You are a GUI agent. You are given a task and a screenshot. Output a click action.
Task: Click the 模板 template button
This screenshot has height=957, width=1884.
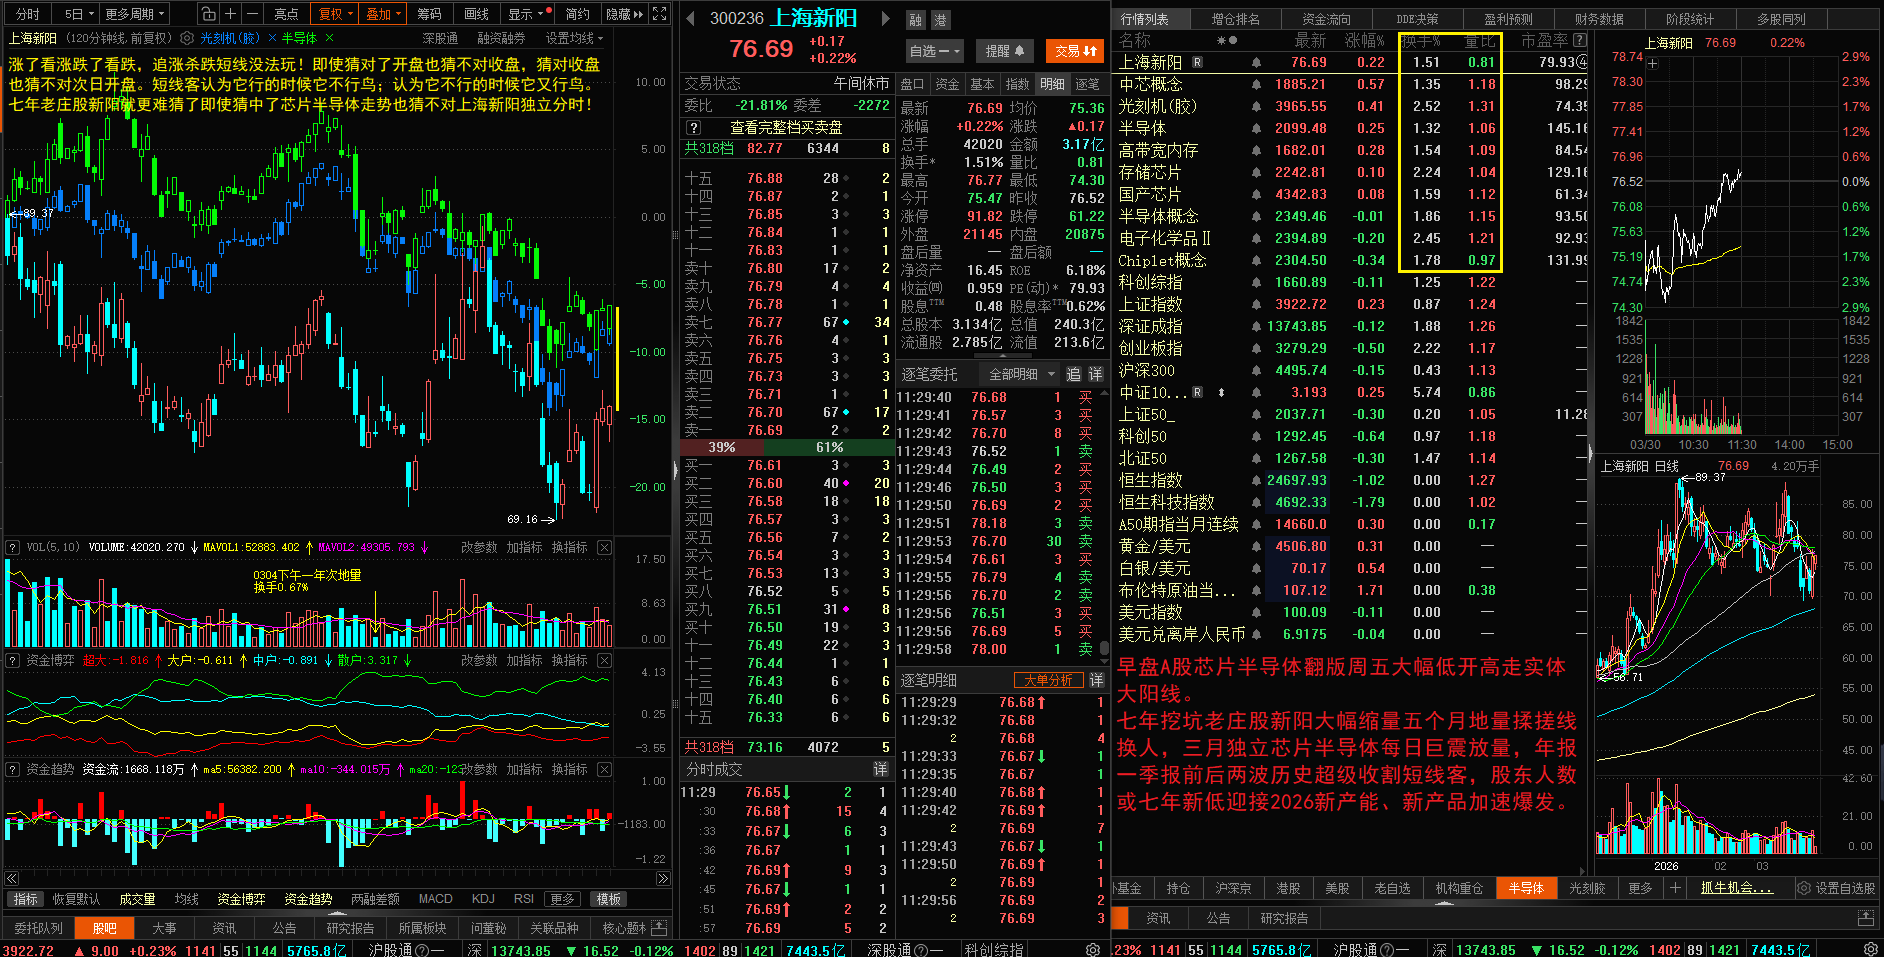click(x=609, y=899)
